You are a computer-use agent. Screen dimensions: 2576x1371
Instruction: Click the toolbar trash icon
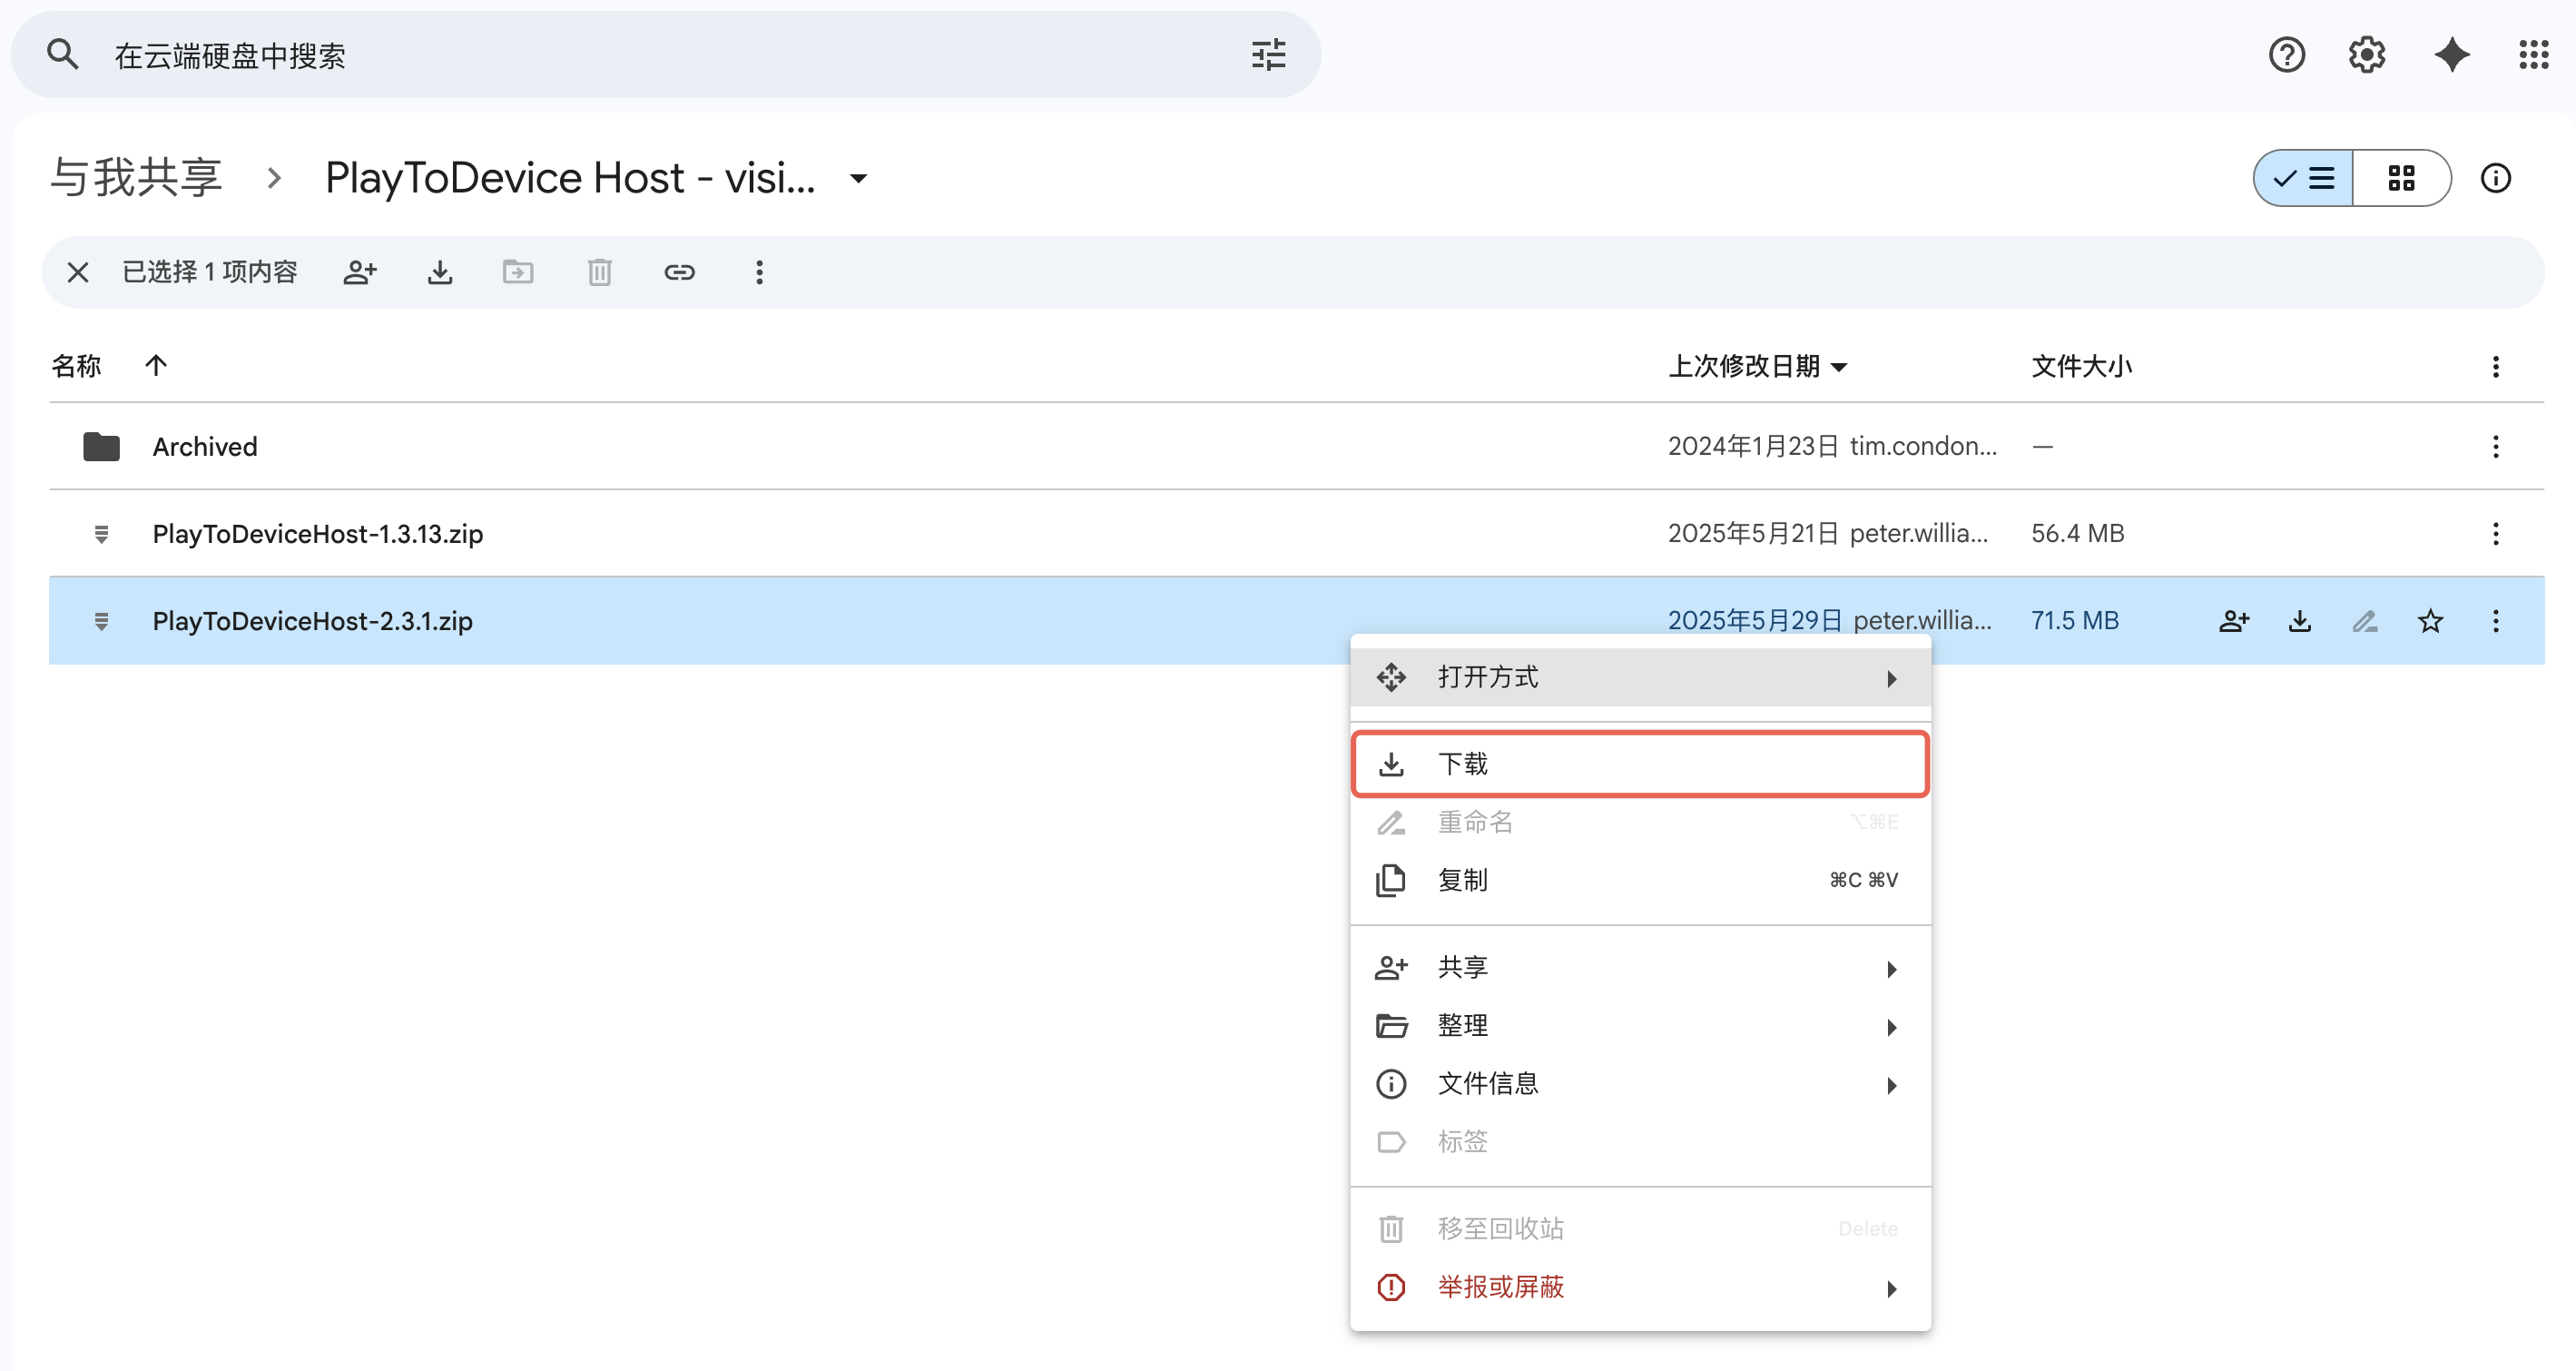point(599,272)
